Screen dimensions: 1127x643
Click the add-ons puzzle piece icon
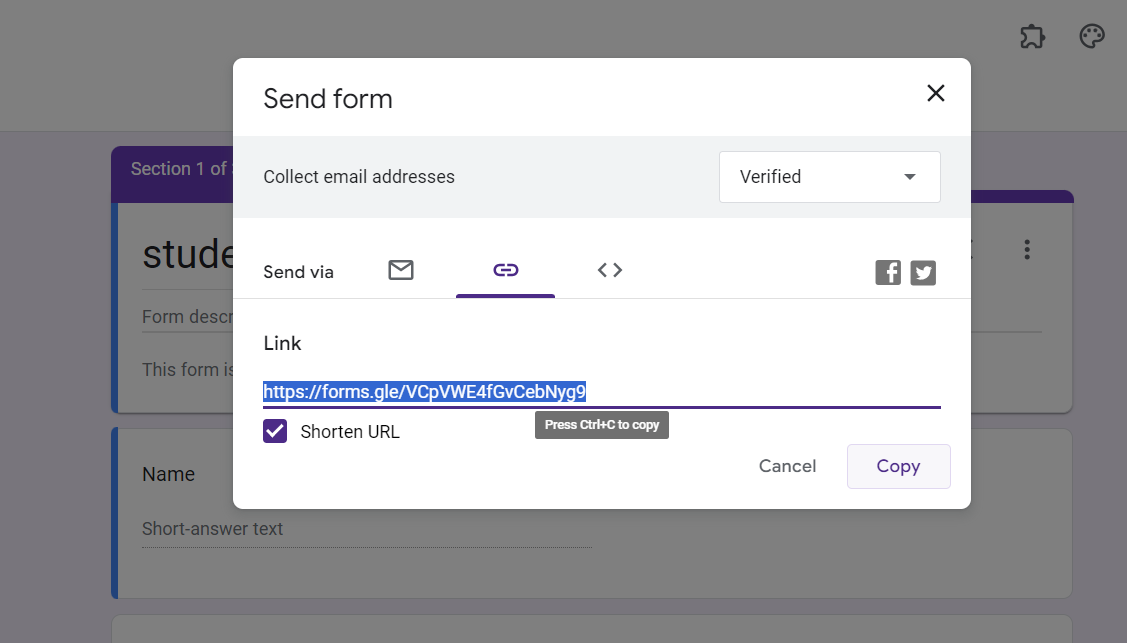(x=1032, y=37)
